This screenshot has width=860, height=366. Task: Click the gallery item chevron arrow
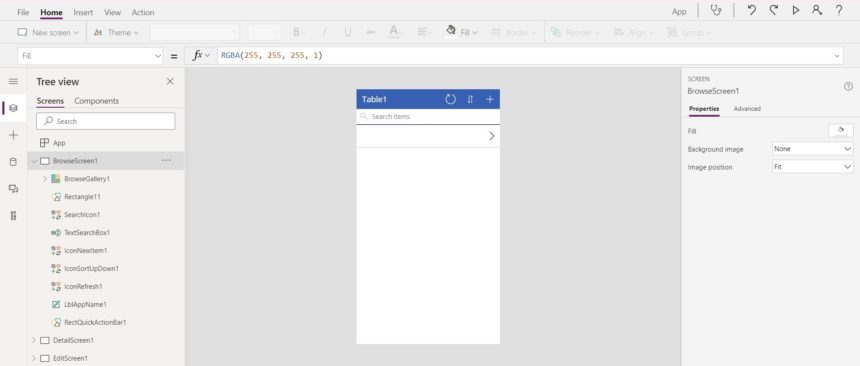click(x=491, y=136)
